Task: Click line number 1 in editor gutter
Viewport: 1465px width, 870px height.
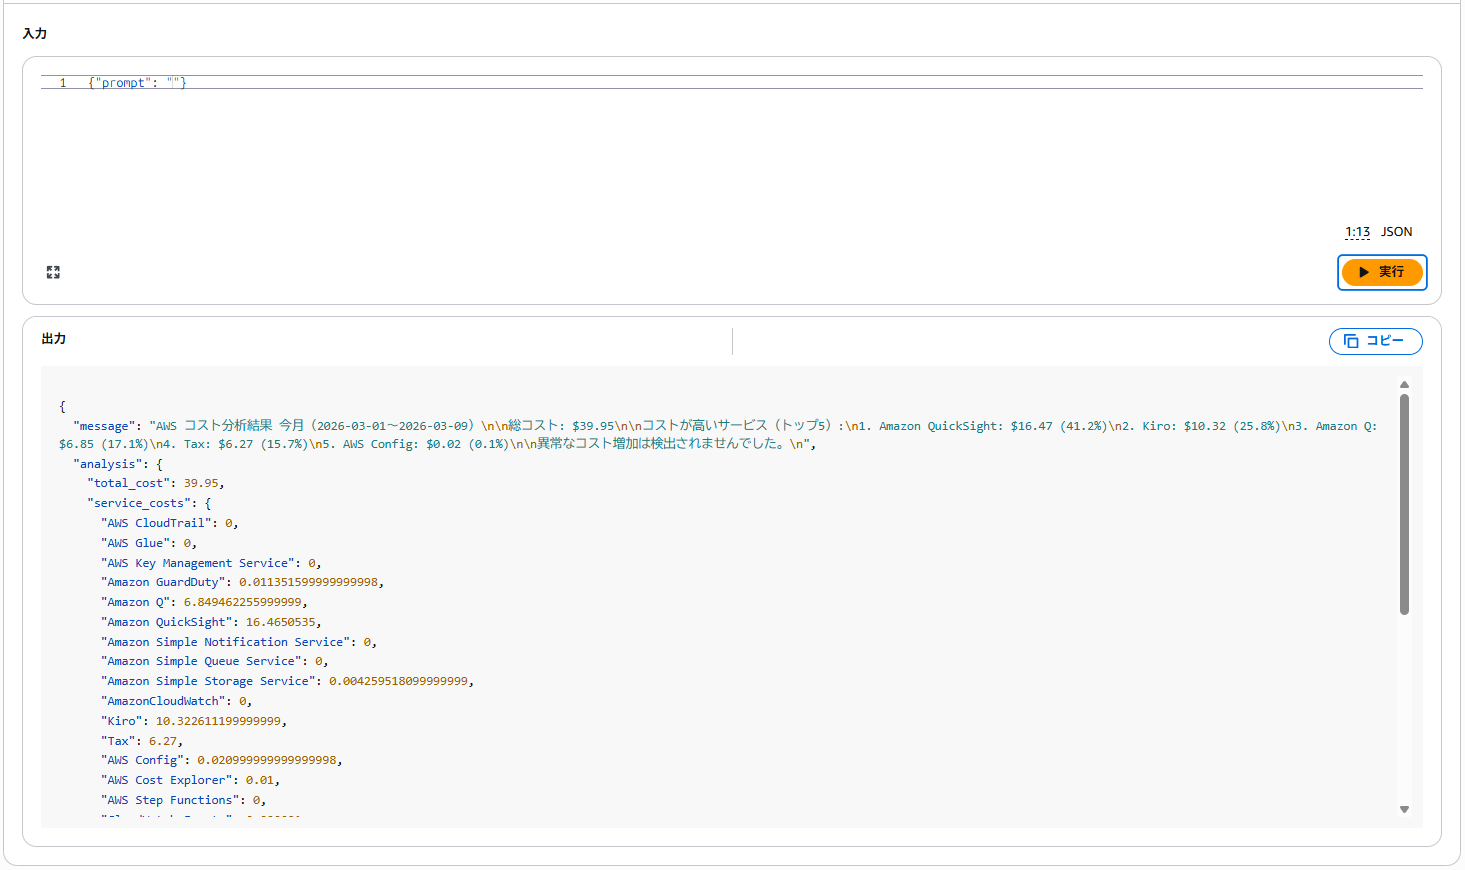Action: 63,83
